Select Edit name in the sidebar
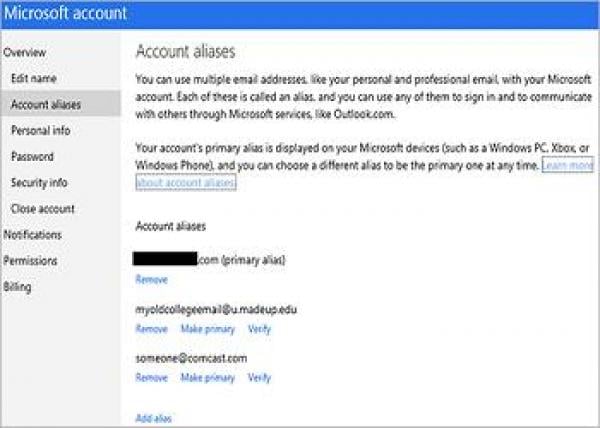Image resolution: width=600 pixels, height=428 pixels. [34, 78]
